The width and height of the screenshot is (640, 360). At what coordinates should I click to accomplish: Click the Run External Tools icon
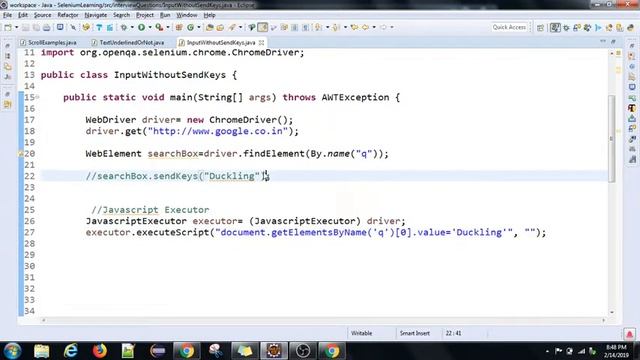pyautogui.click(x=159, y=27)
